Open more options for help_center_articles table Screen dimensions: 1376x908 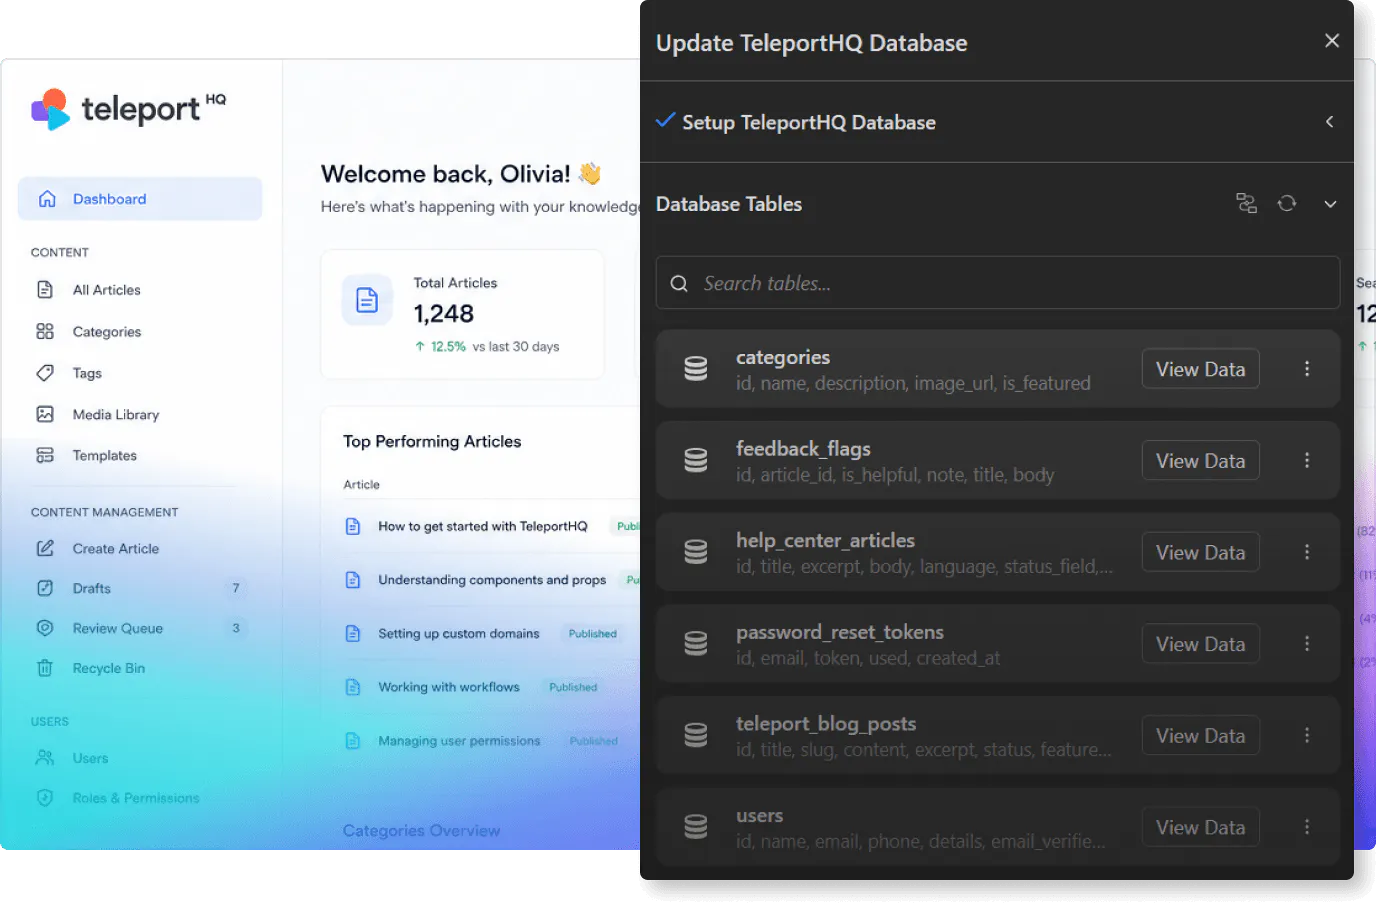coord(1307,553)
